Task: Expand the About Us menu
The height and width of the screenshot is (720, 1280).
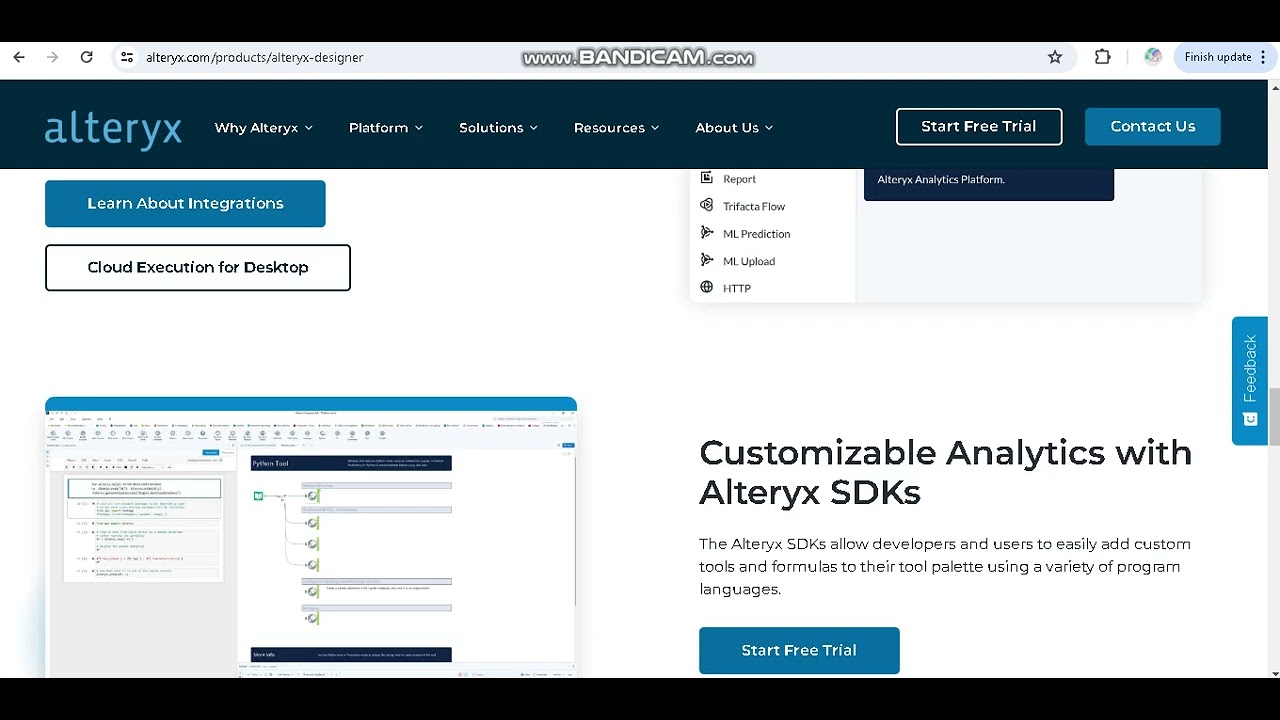Action: tap(734, 128)
